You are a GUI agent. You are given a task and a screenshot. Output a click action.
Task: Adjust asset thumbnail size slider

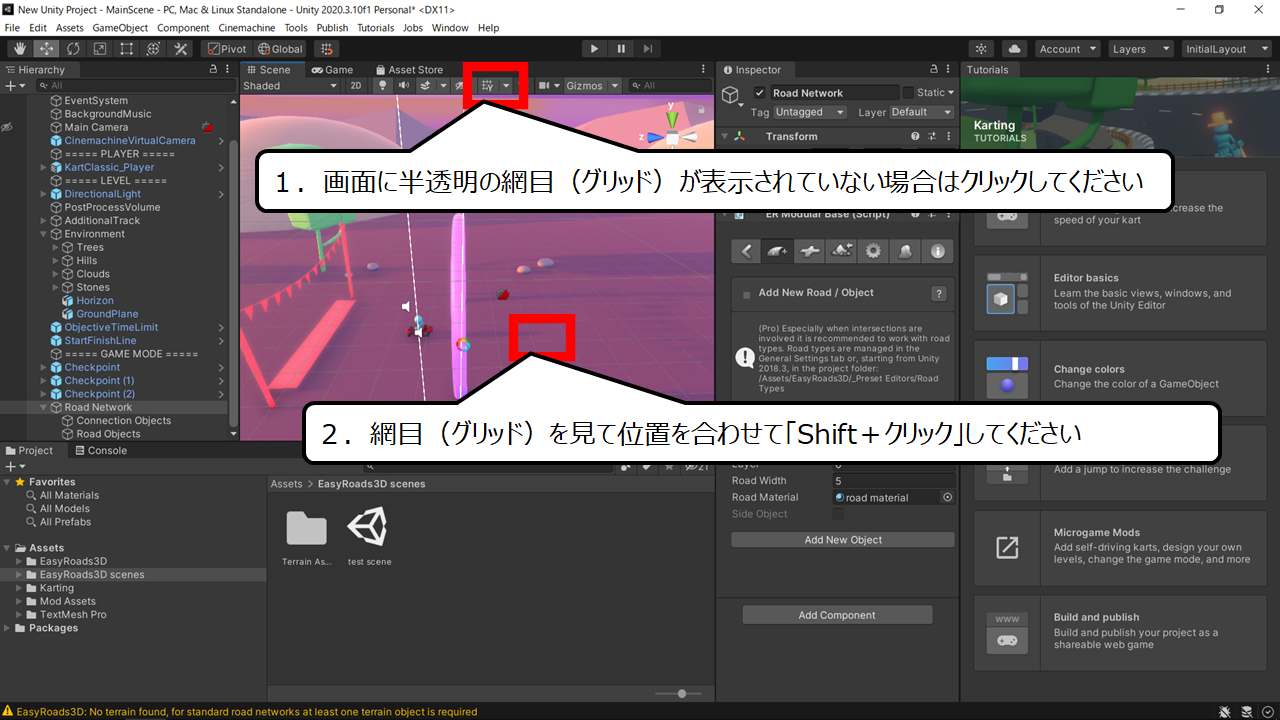tap(680, 693)
